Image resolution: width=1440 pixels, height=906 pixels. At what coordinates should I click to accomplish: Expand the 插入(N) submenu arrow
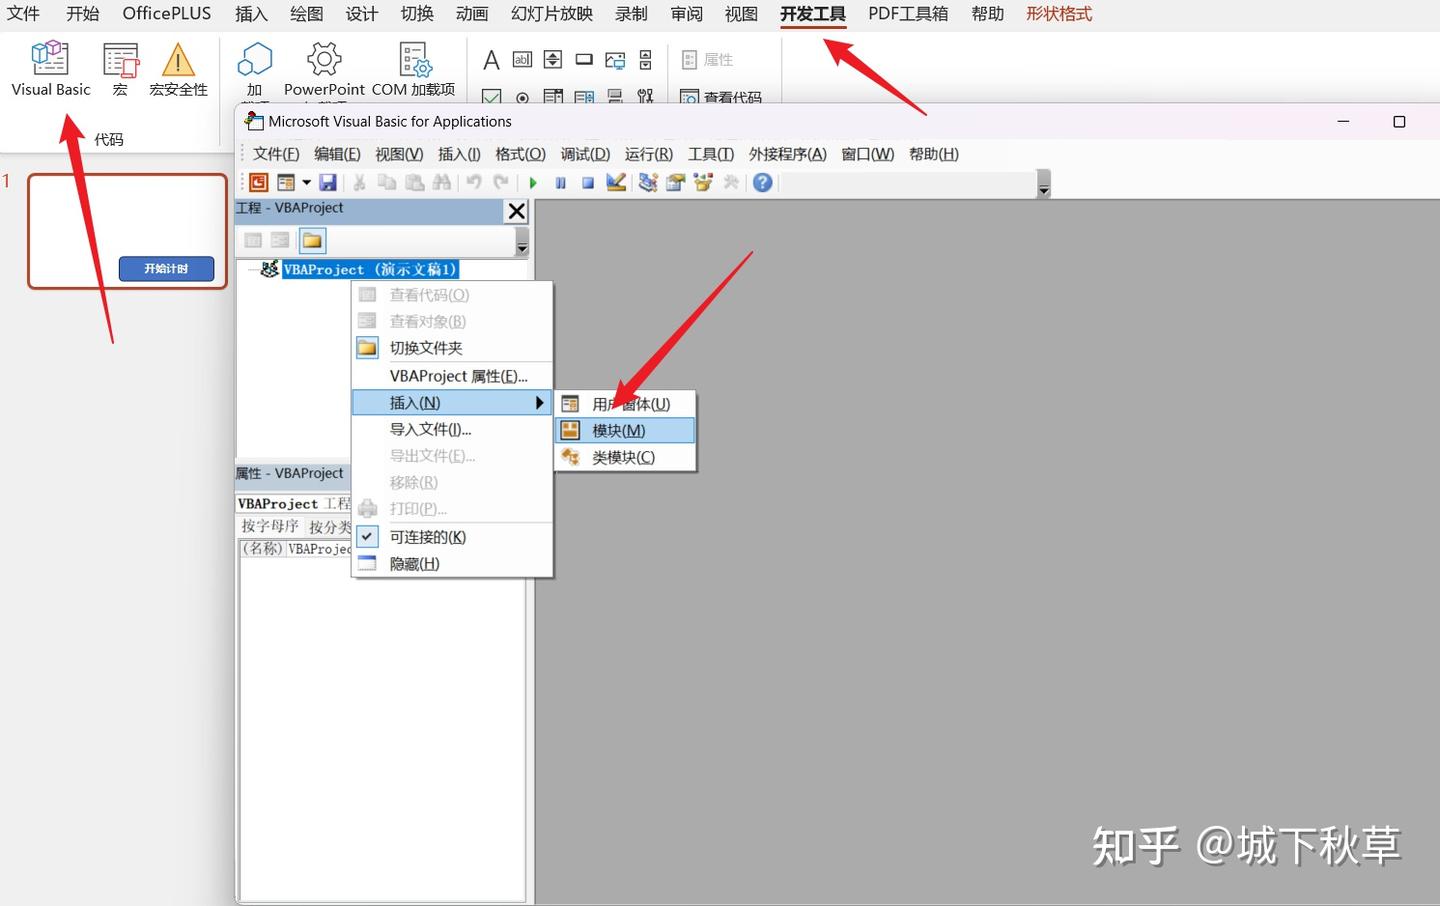click(540, 402)
